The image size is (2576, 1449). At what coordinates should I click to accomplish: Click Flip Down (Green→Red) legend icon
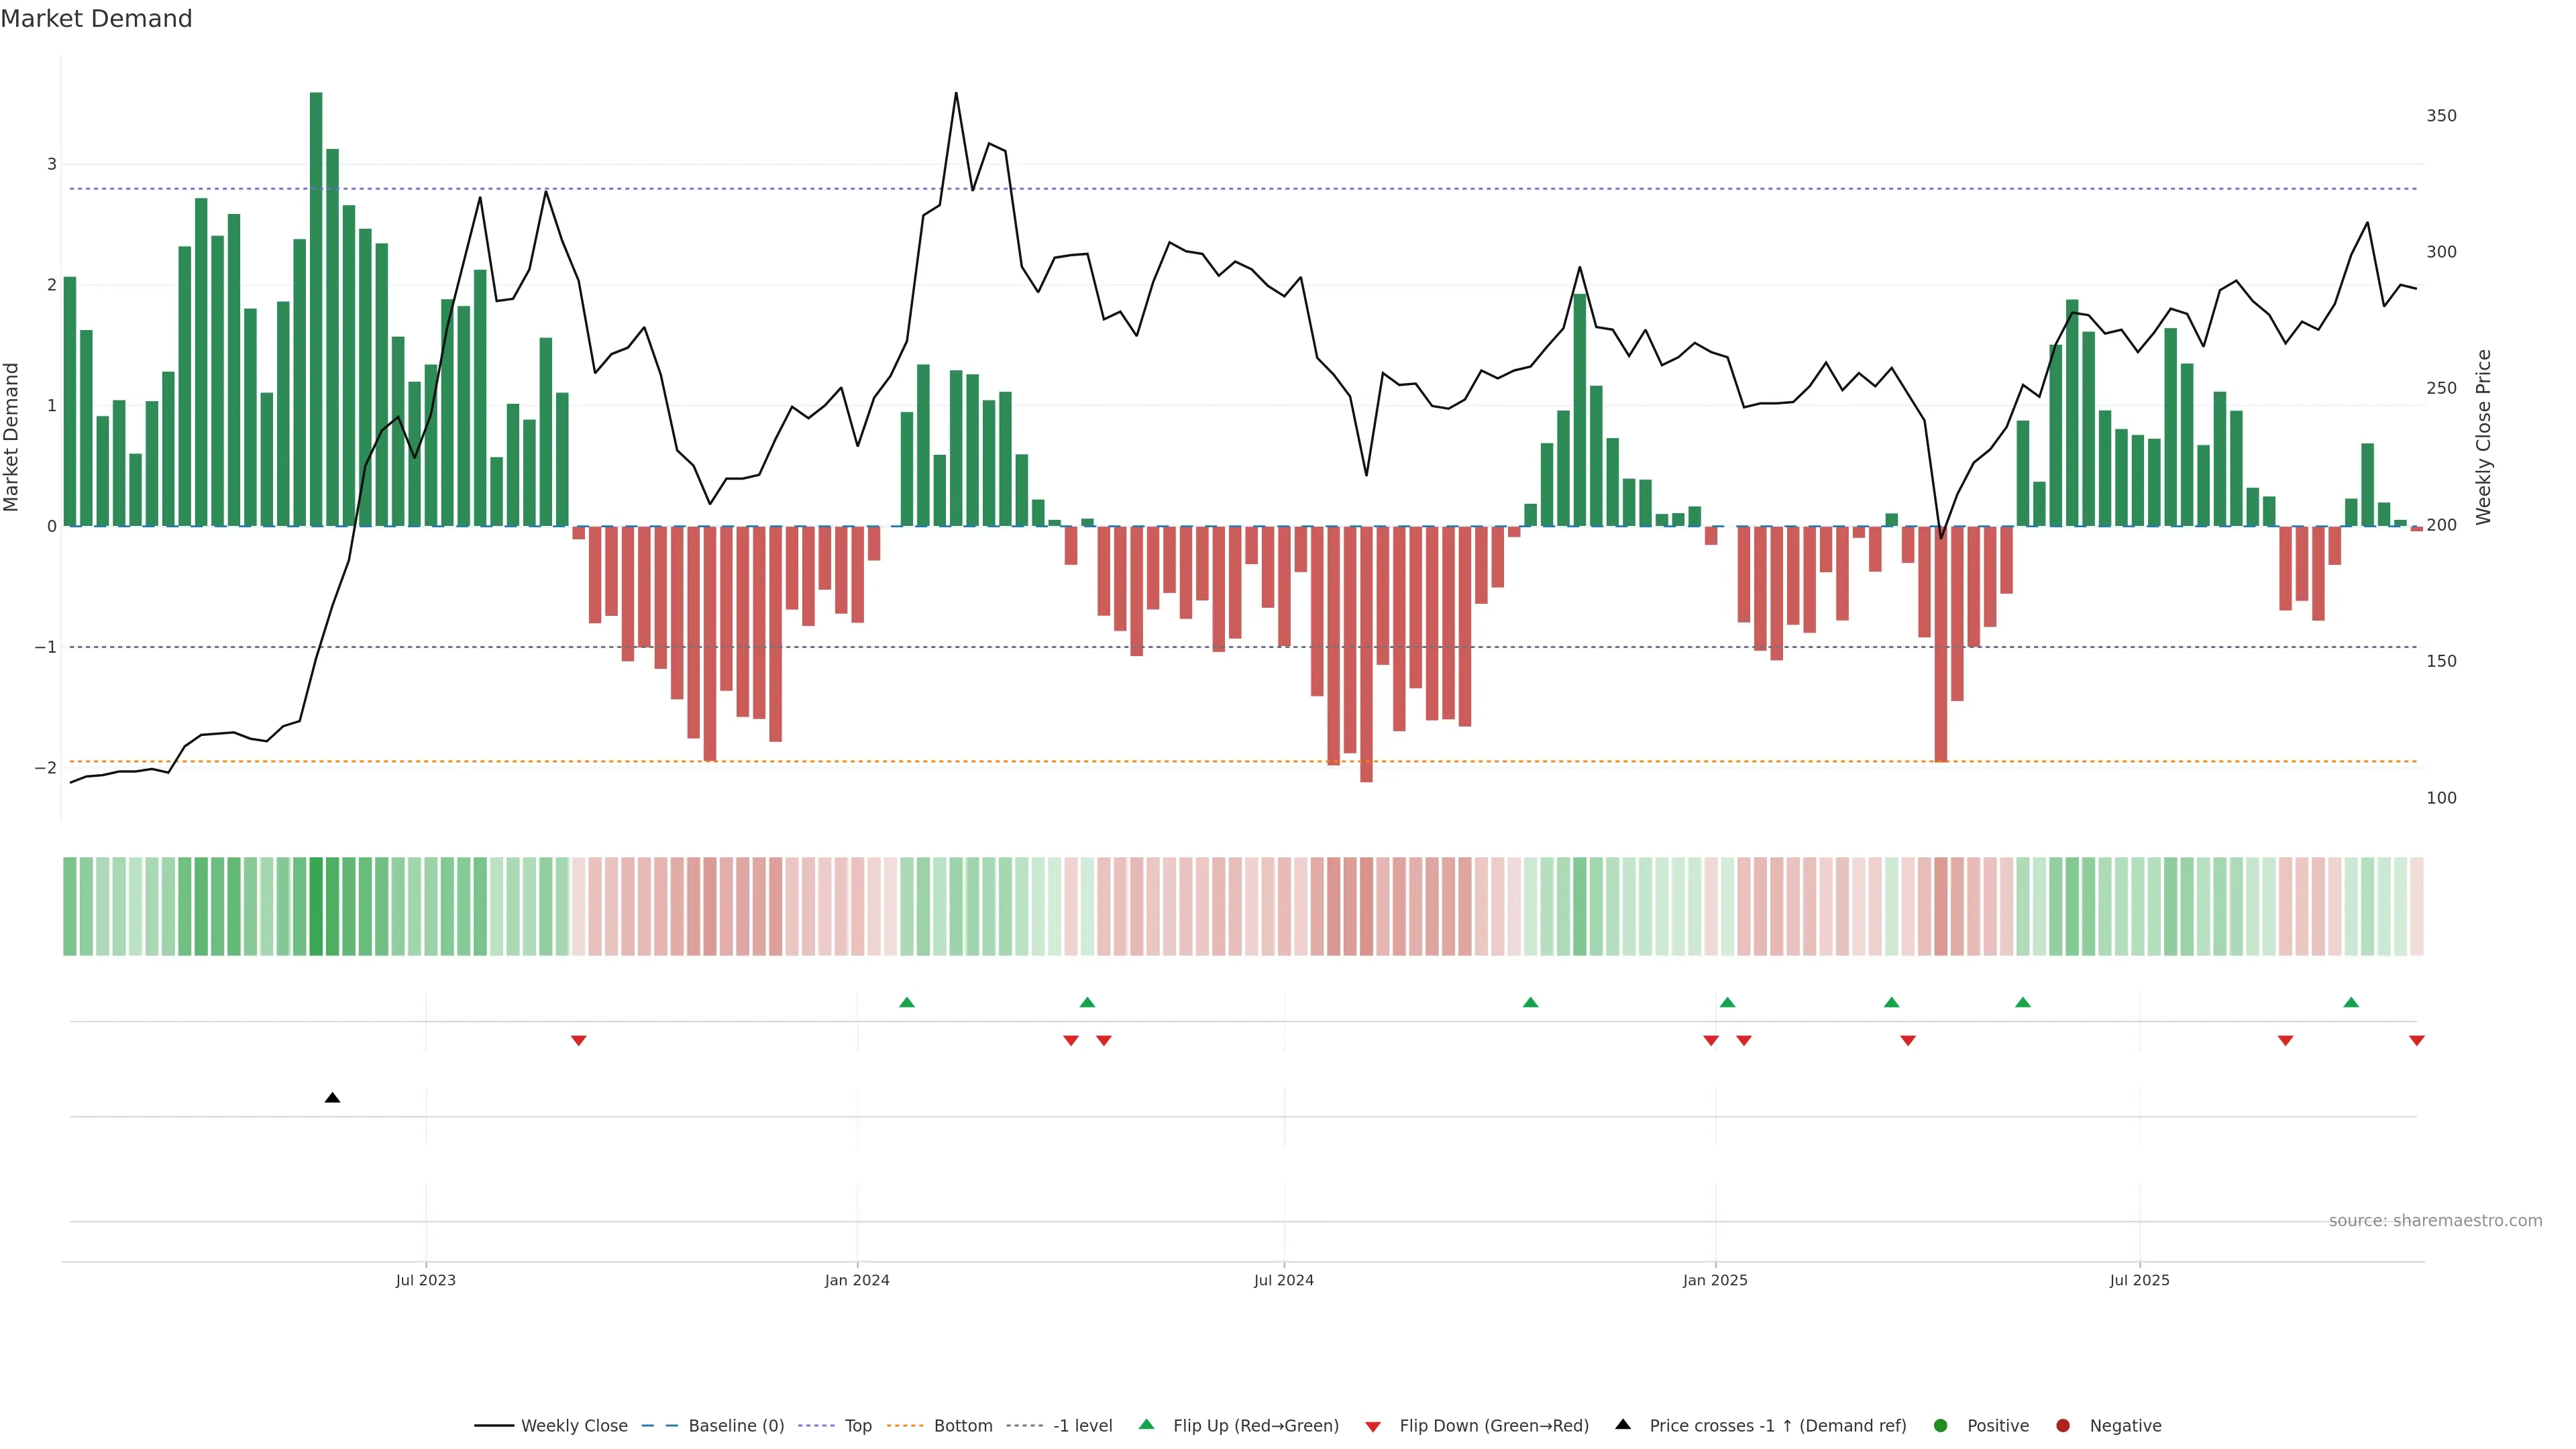(1373, 1427)
